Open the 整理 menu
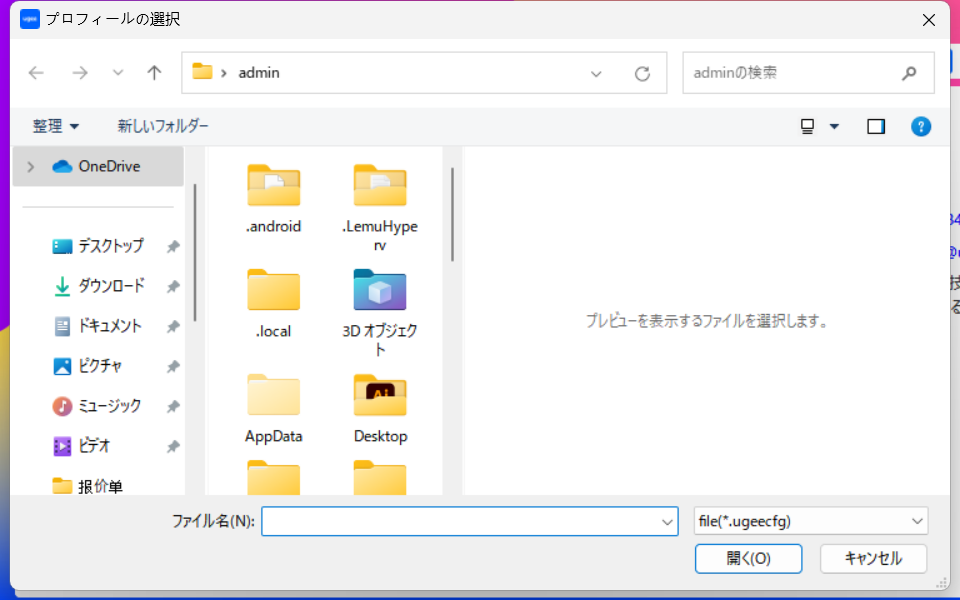This screenshot has height=600, width=960. [x=56, y=126]
